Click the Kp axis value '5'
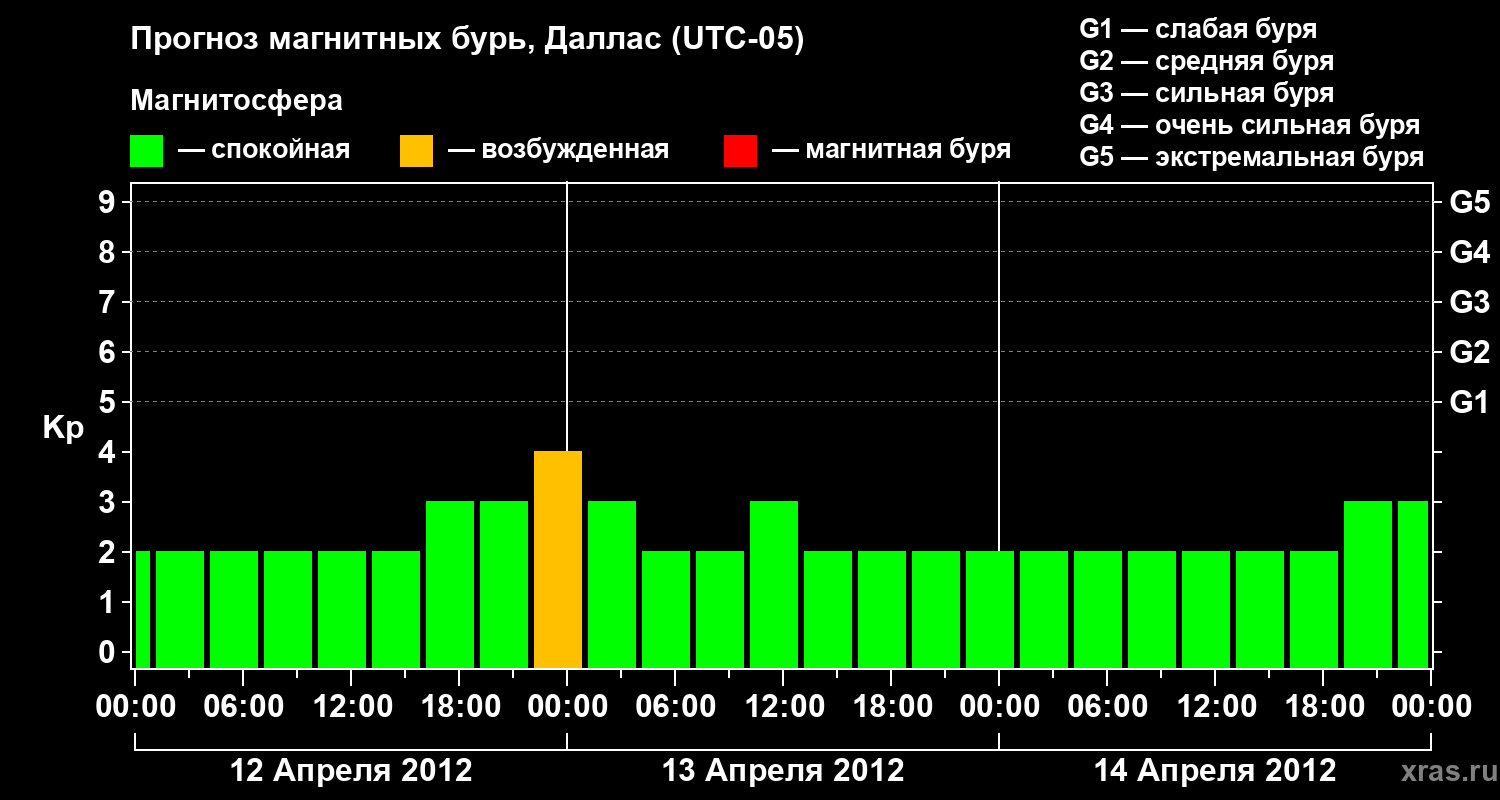The height and width of the screenshot is (800, 1500). (109, 402)
